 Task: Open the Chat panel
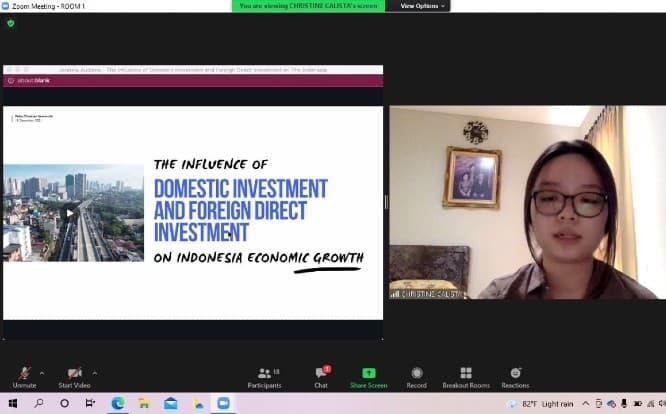321,373
